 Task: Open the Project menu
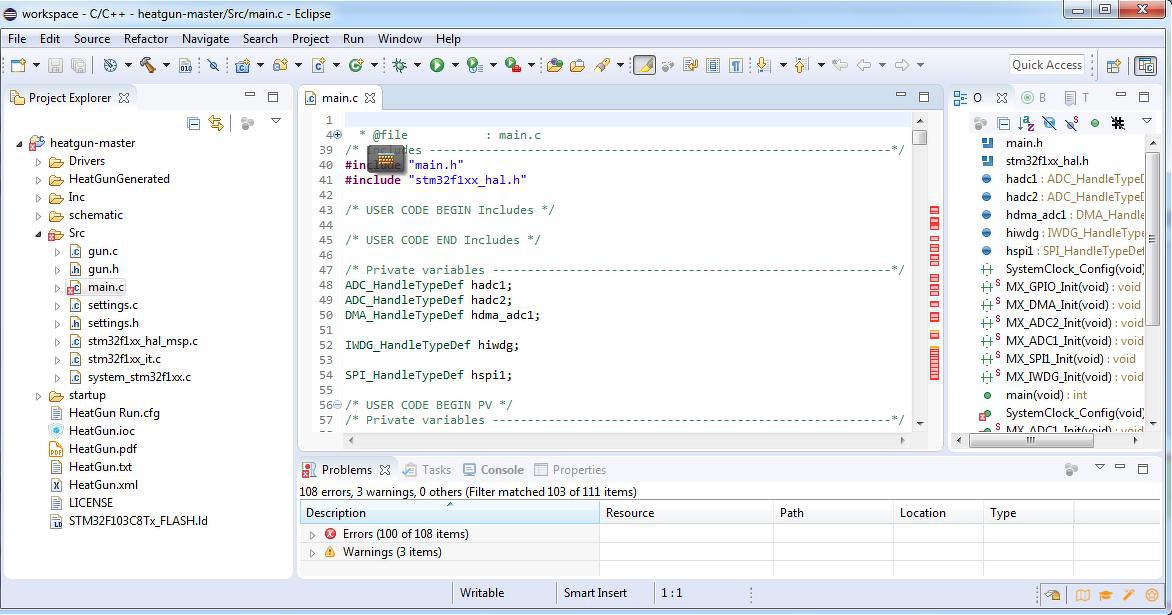[x=310, y=39]
